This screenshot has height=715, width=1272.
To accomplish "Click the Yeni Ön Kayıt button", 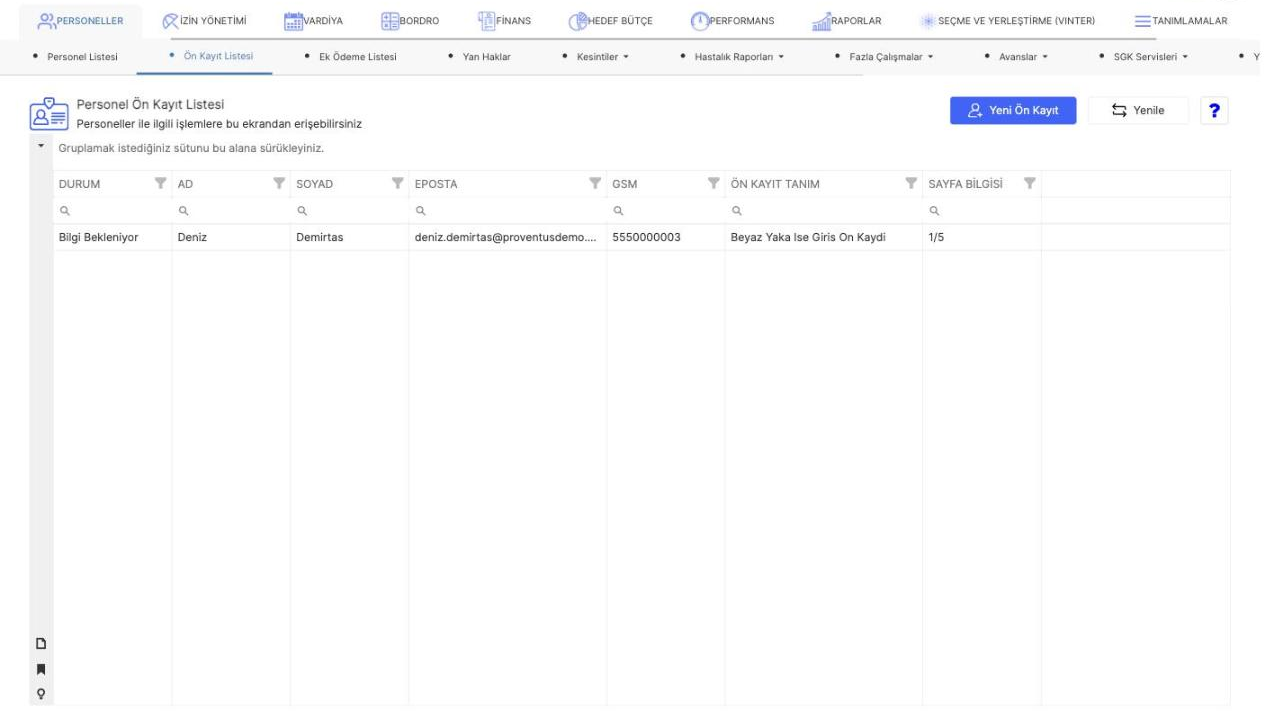I will [x=1013, y=111].
